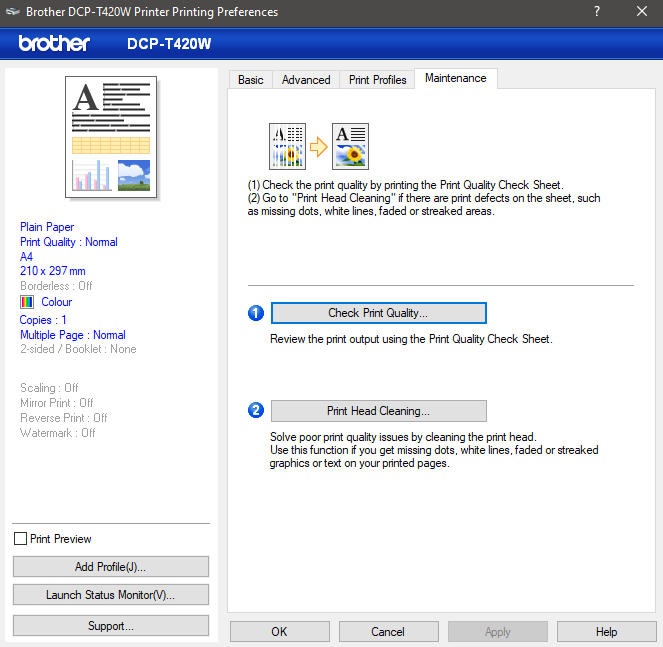Start Print Head Cleaning
The height and width of the screenshot is (647, 663).
(378, 411)
